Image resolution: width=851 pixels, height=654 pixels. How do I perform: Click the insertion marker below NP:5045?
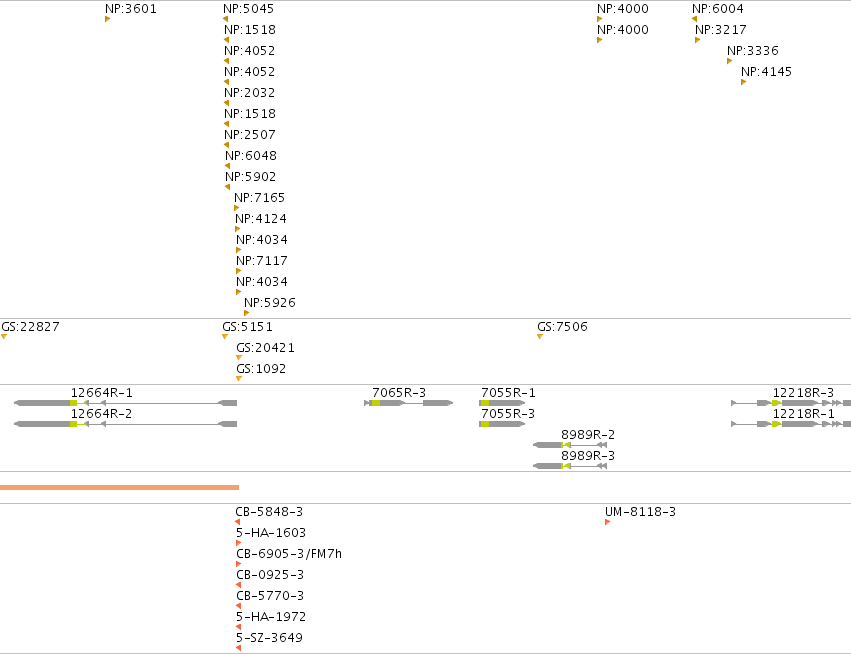[225, 20]
